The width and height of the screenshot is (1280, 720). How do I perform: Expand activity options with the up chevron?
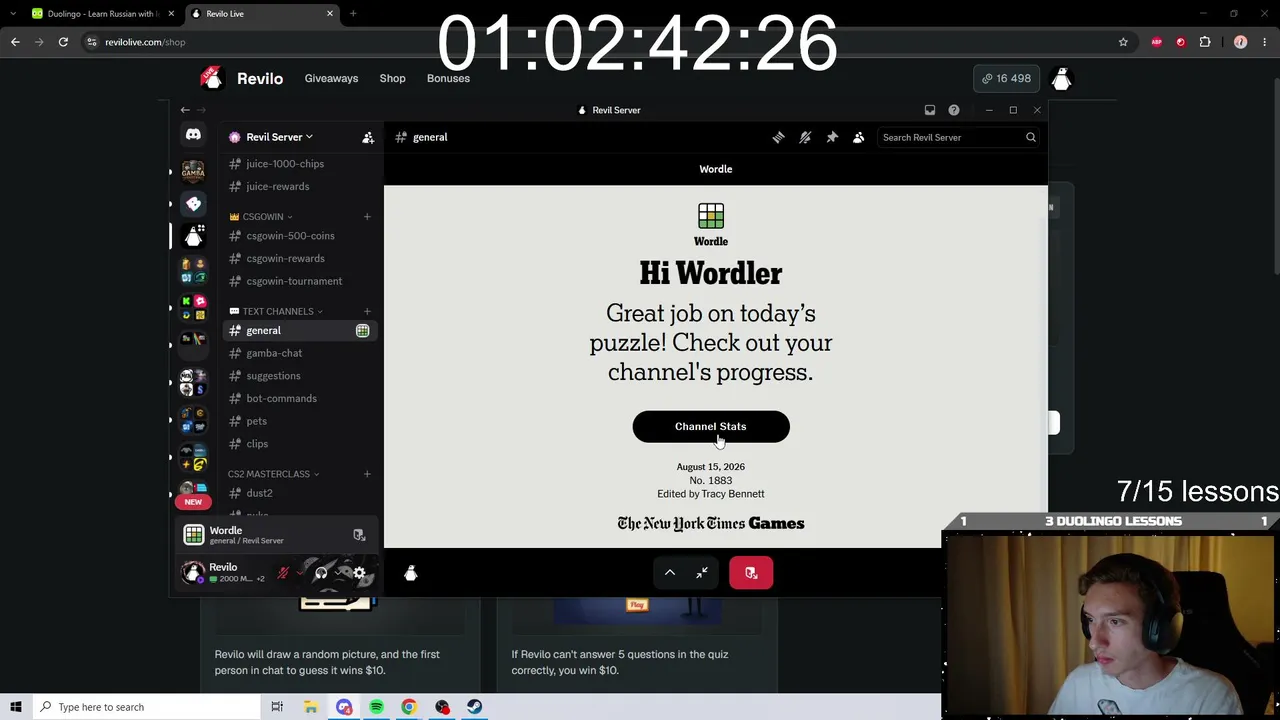[x=670, y=573]
